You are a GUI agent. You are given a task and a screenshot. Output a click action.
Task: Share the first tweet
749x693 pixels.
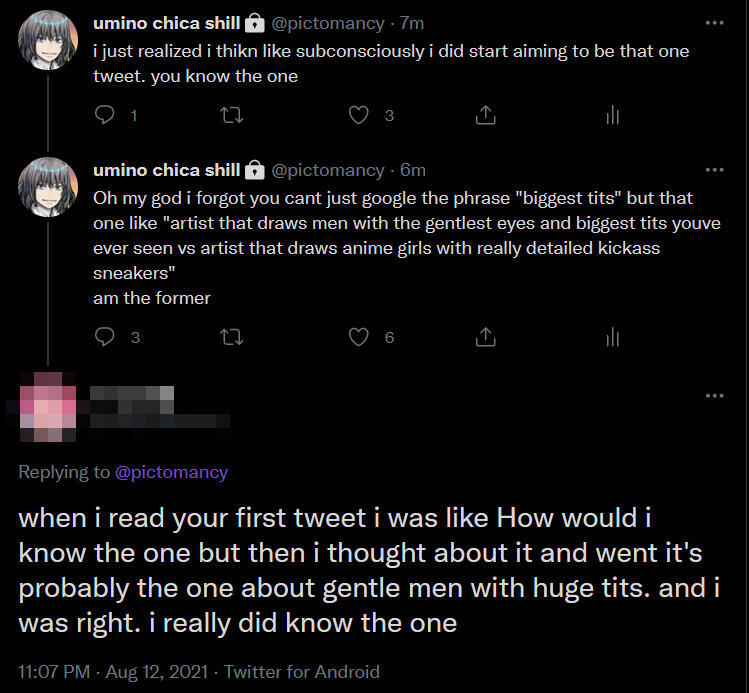click(x=485, y=115)
